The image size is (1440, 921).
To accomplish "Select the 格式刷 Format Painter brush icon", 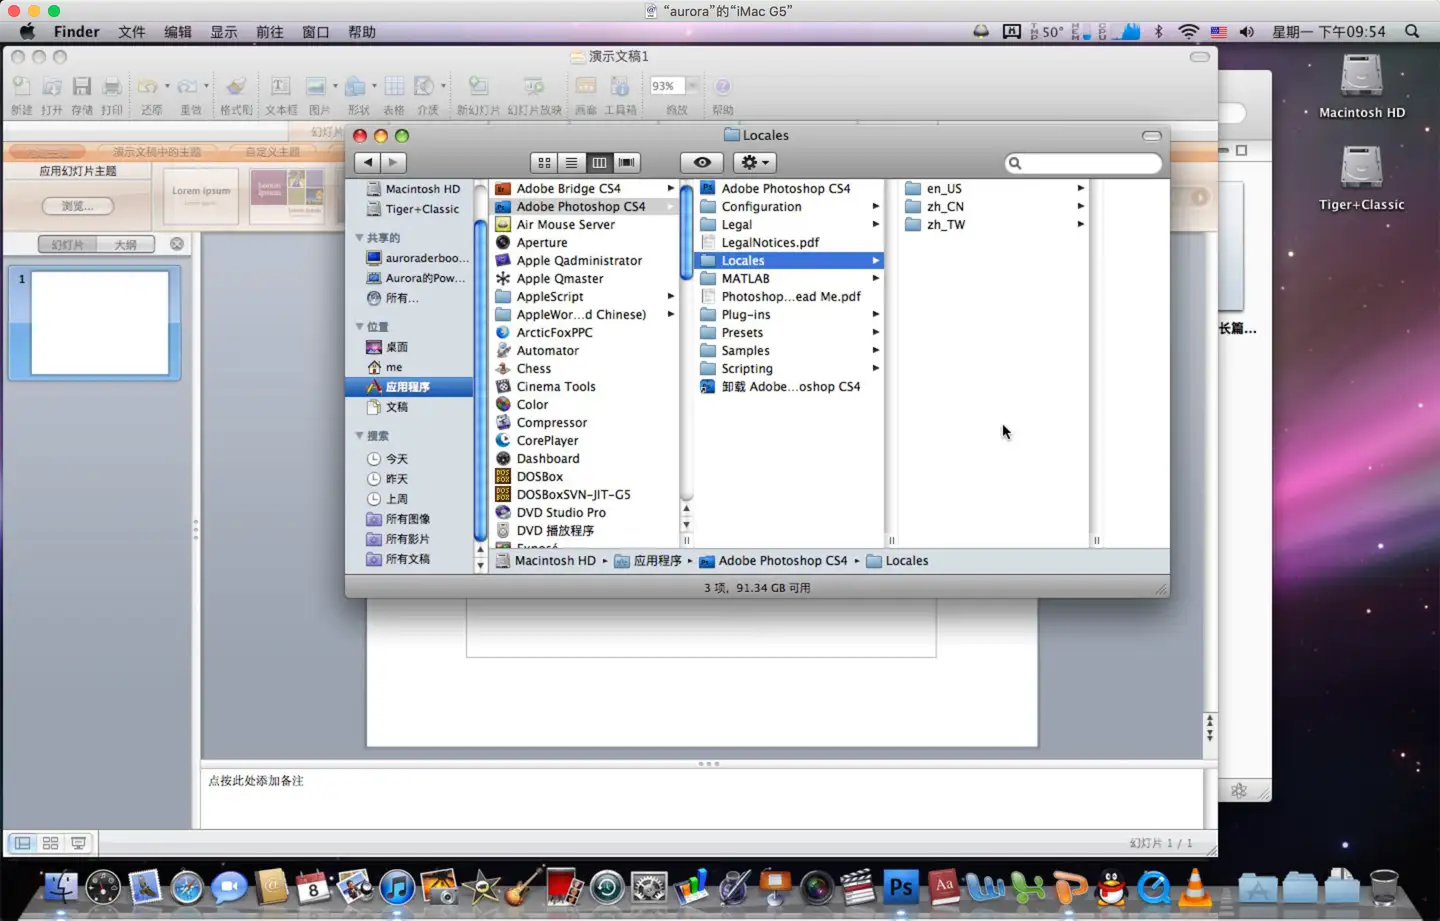I will [236, 87].
